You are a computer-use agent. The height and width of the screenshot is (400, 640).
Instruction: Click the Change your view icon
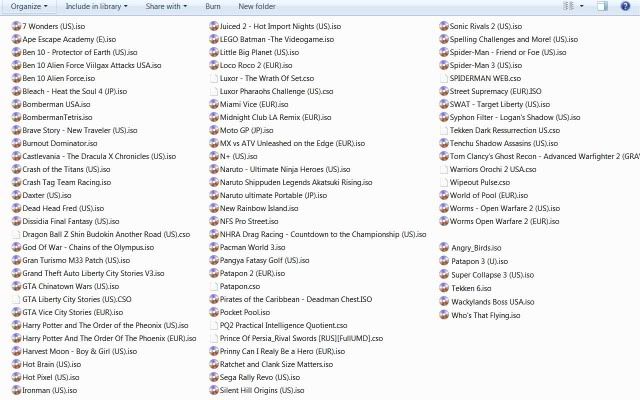(x=568, y=6)
